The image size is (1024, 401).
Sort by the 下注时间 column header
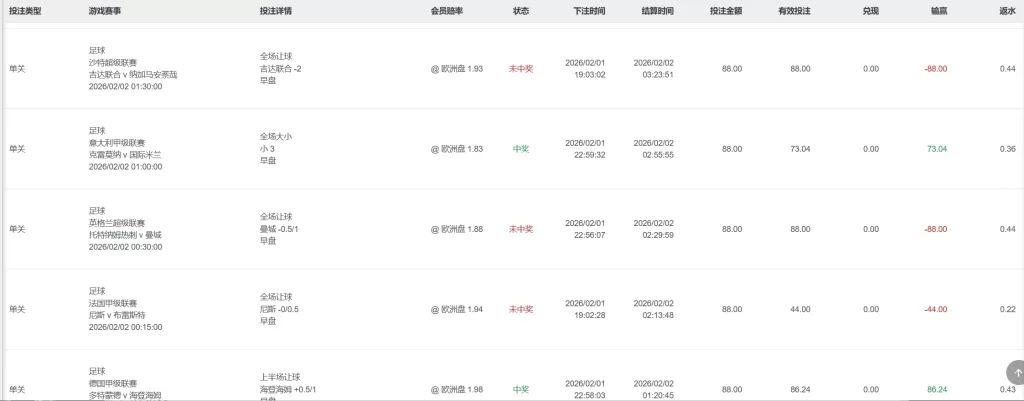(589, 11)
